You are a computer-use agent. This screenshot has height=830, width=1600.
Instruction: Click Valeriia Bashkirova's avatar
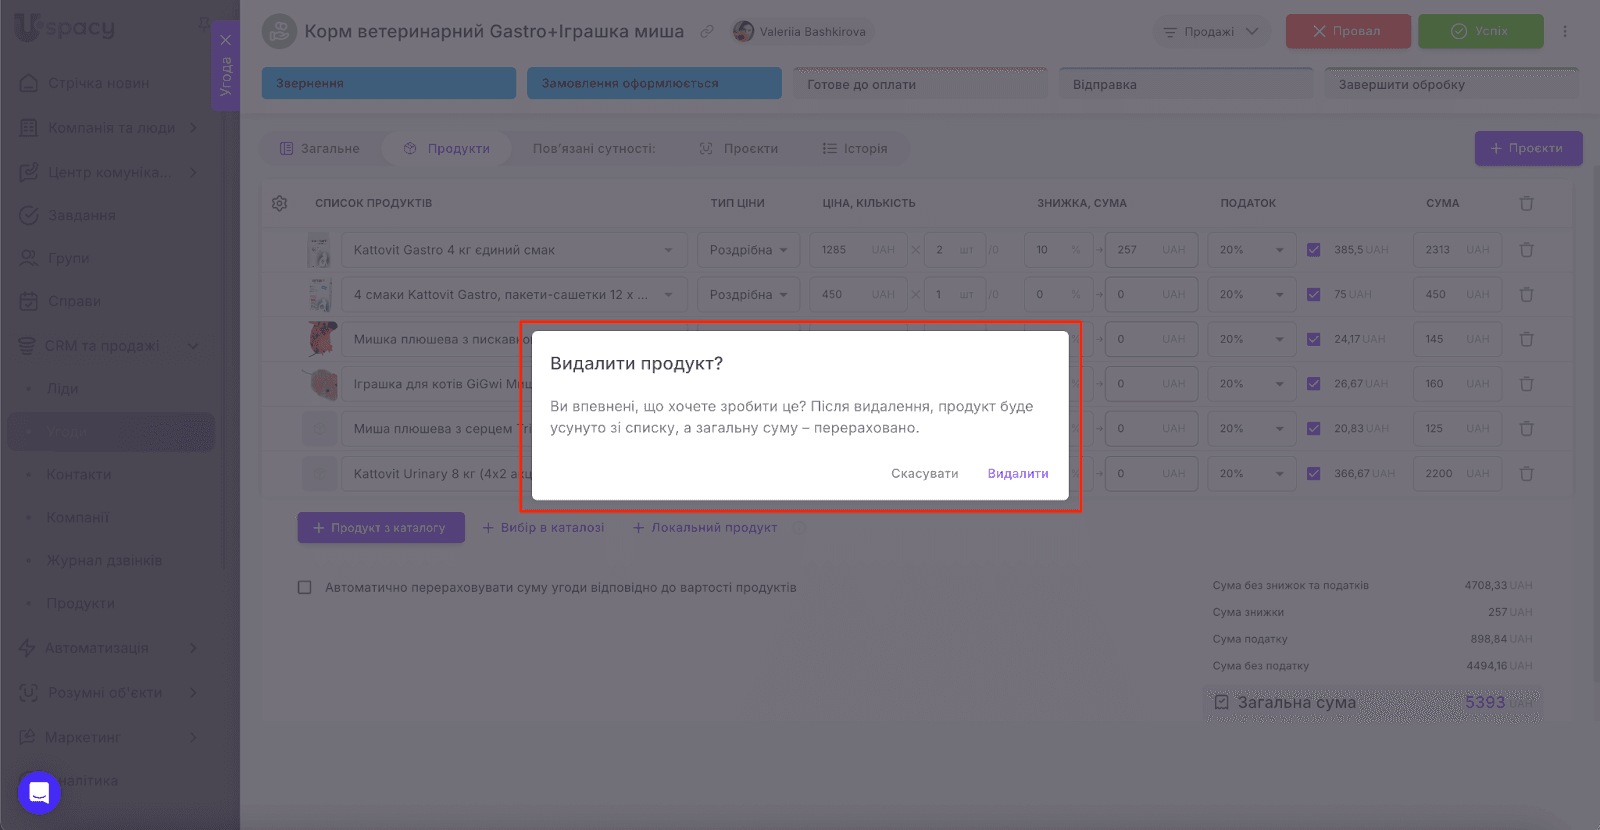point(743,31)
